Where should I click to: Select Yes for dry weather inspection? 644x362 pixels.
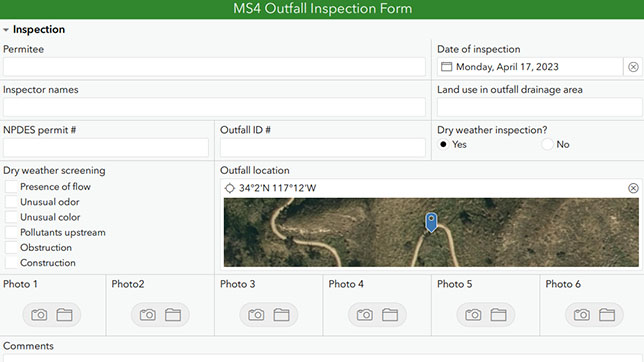pos(443,144)
